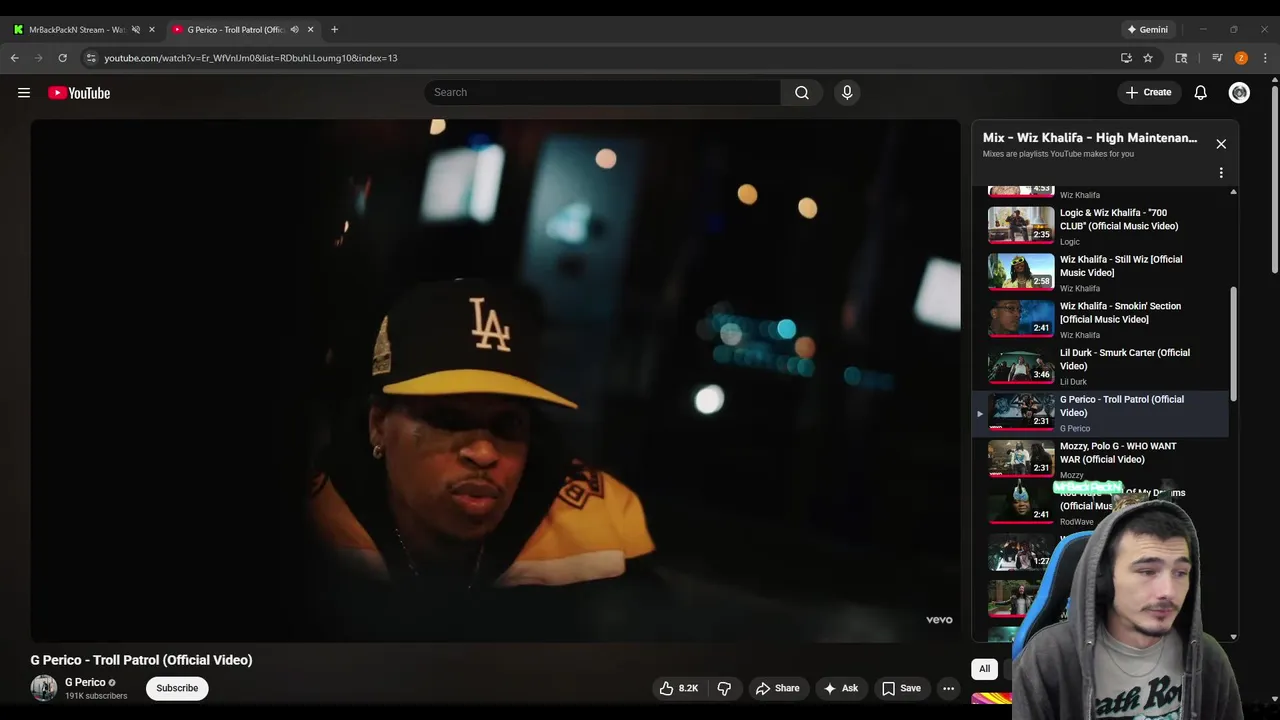Mute the G Perico tab audio
Screen dimensions: 1280x720
click(x=294, y=29)
